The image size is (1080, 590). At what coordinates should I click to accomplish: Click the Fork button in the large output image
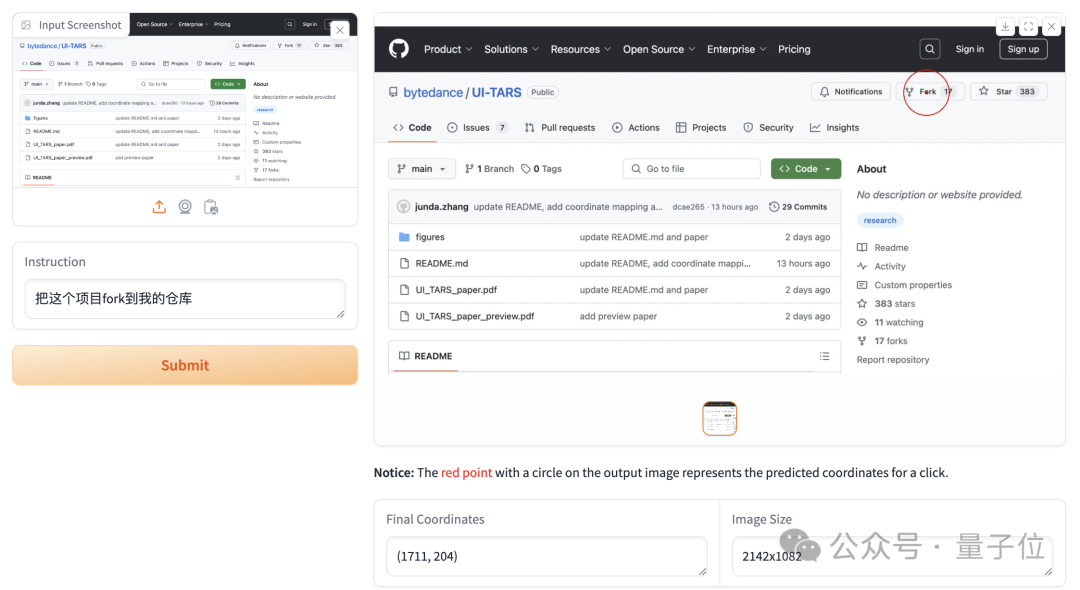(x=928, y=92)
